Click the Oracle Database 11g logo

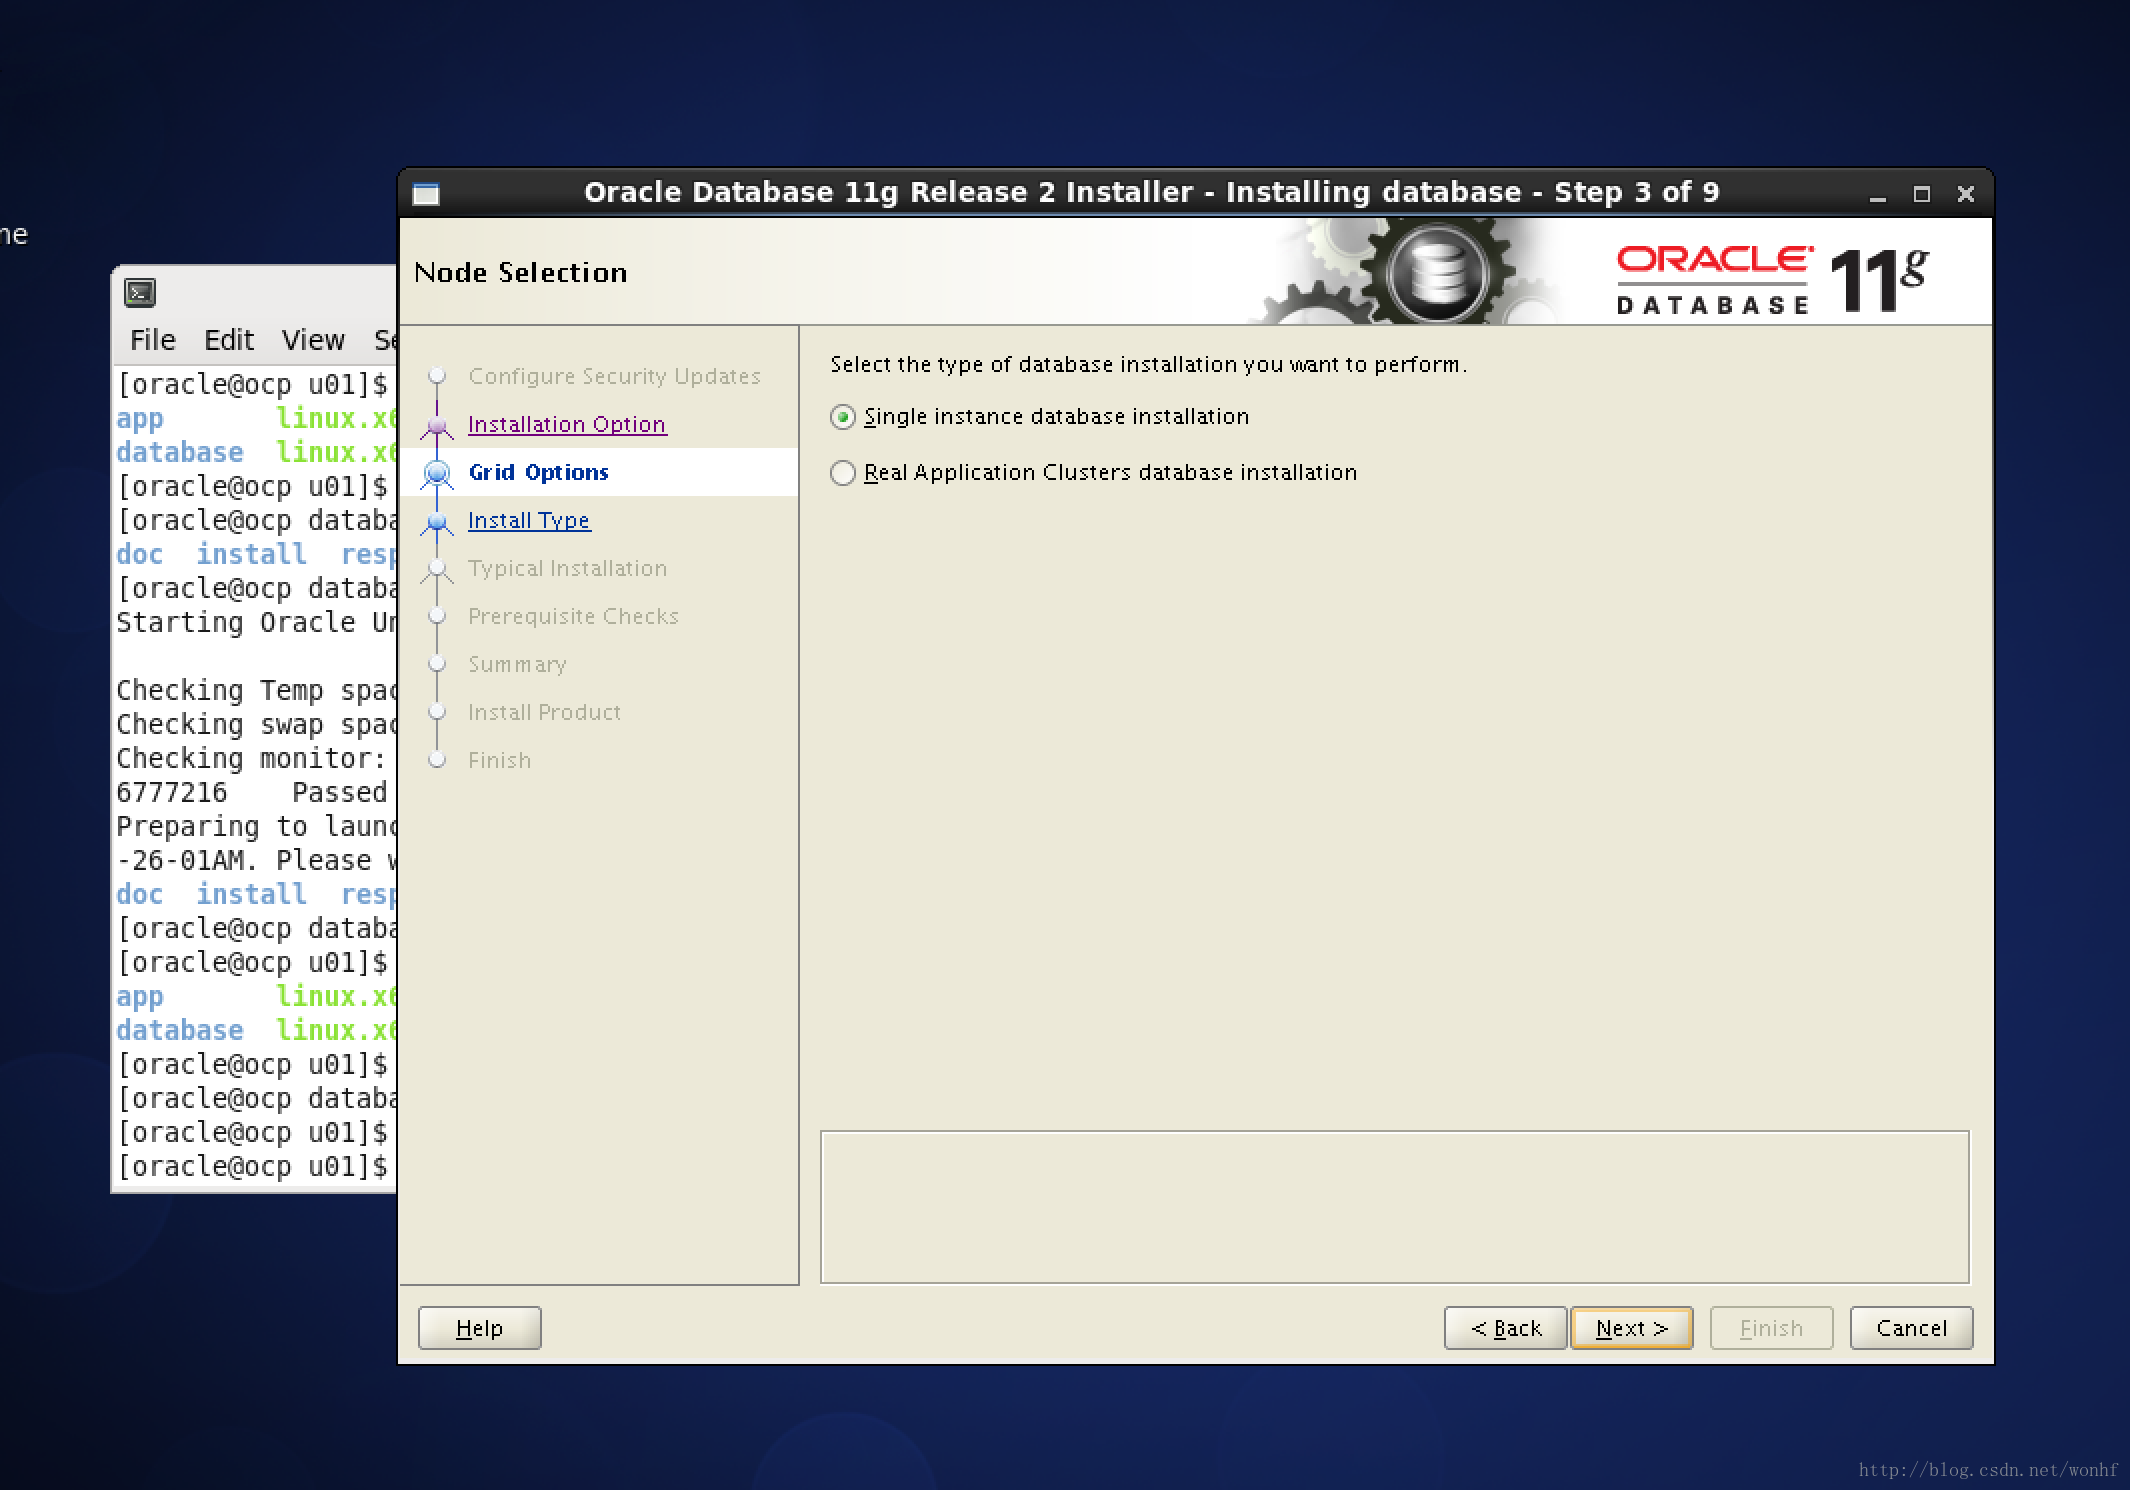tap(1771, 280)
